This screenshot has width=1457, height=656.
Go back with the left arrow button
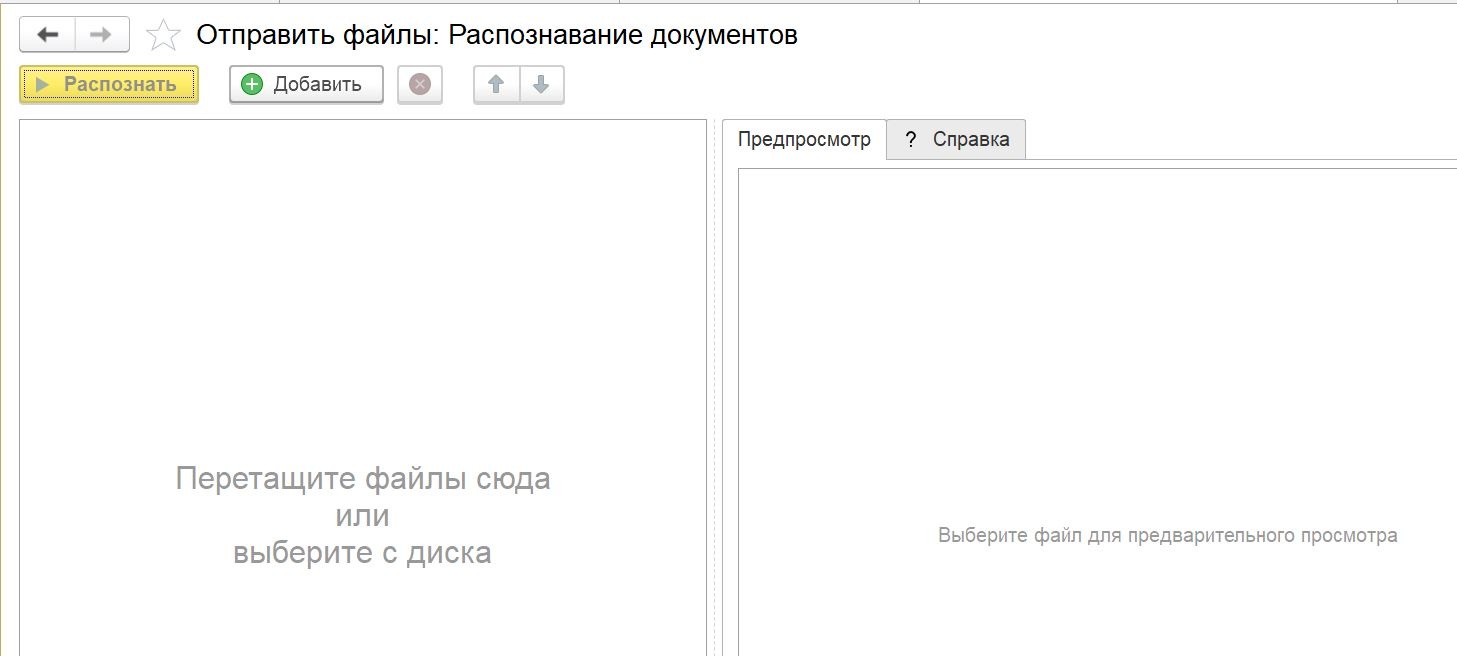(47, 35)
